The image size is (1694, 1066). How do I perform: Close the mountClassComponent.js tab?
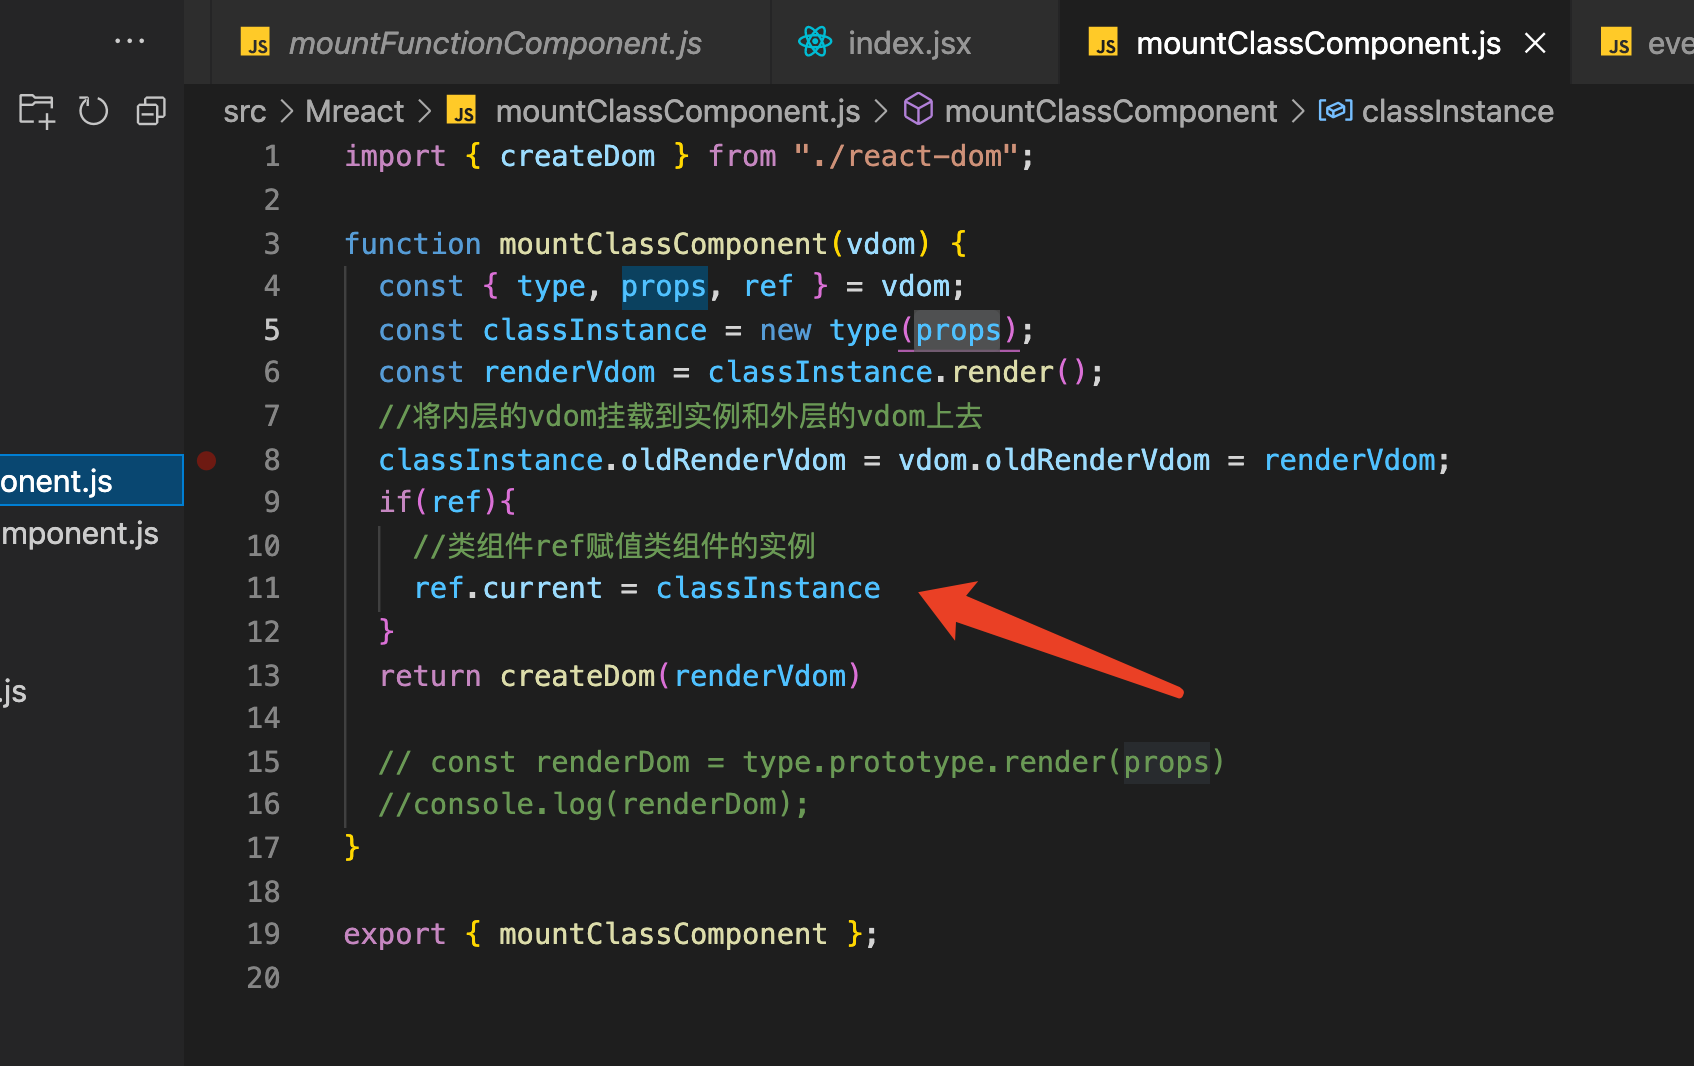click(x=1535, y=42)
